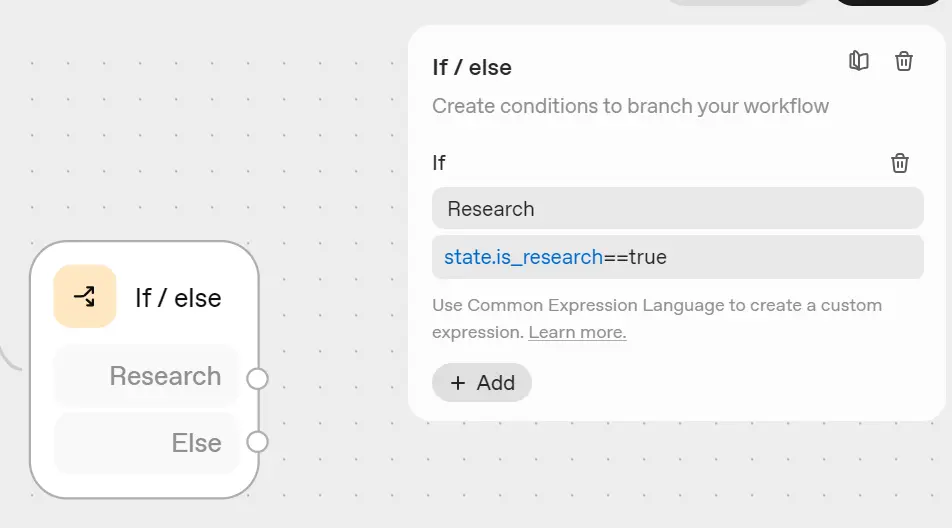Select the Else branch row on the node
This screenshot has width=952, height=528.
pos(147,443)
